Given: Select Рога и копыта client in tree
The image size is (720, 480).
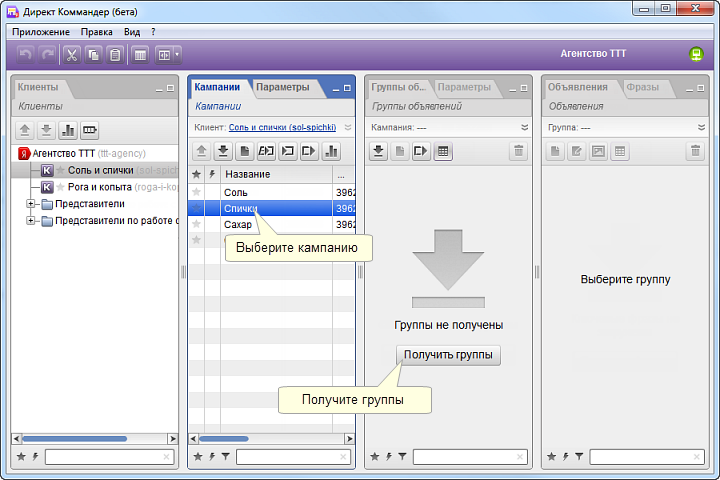Looking at the screenshot, I should pyautogui.click(x=100, y=187).
